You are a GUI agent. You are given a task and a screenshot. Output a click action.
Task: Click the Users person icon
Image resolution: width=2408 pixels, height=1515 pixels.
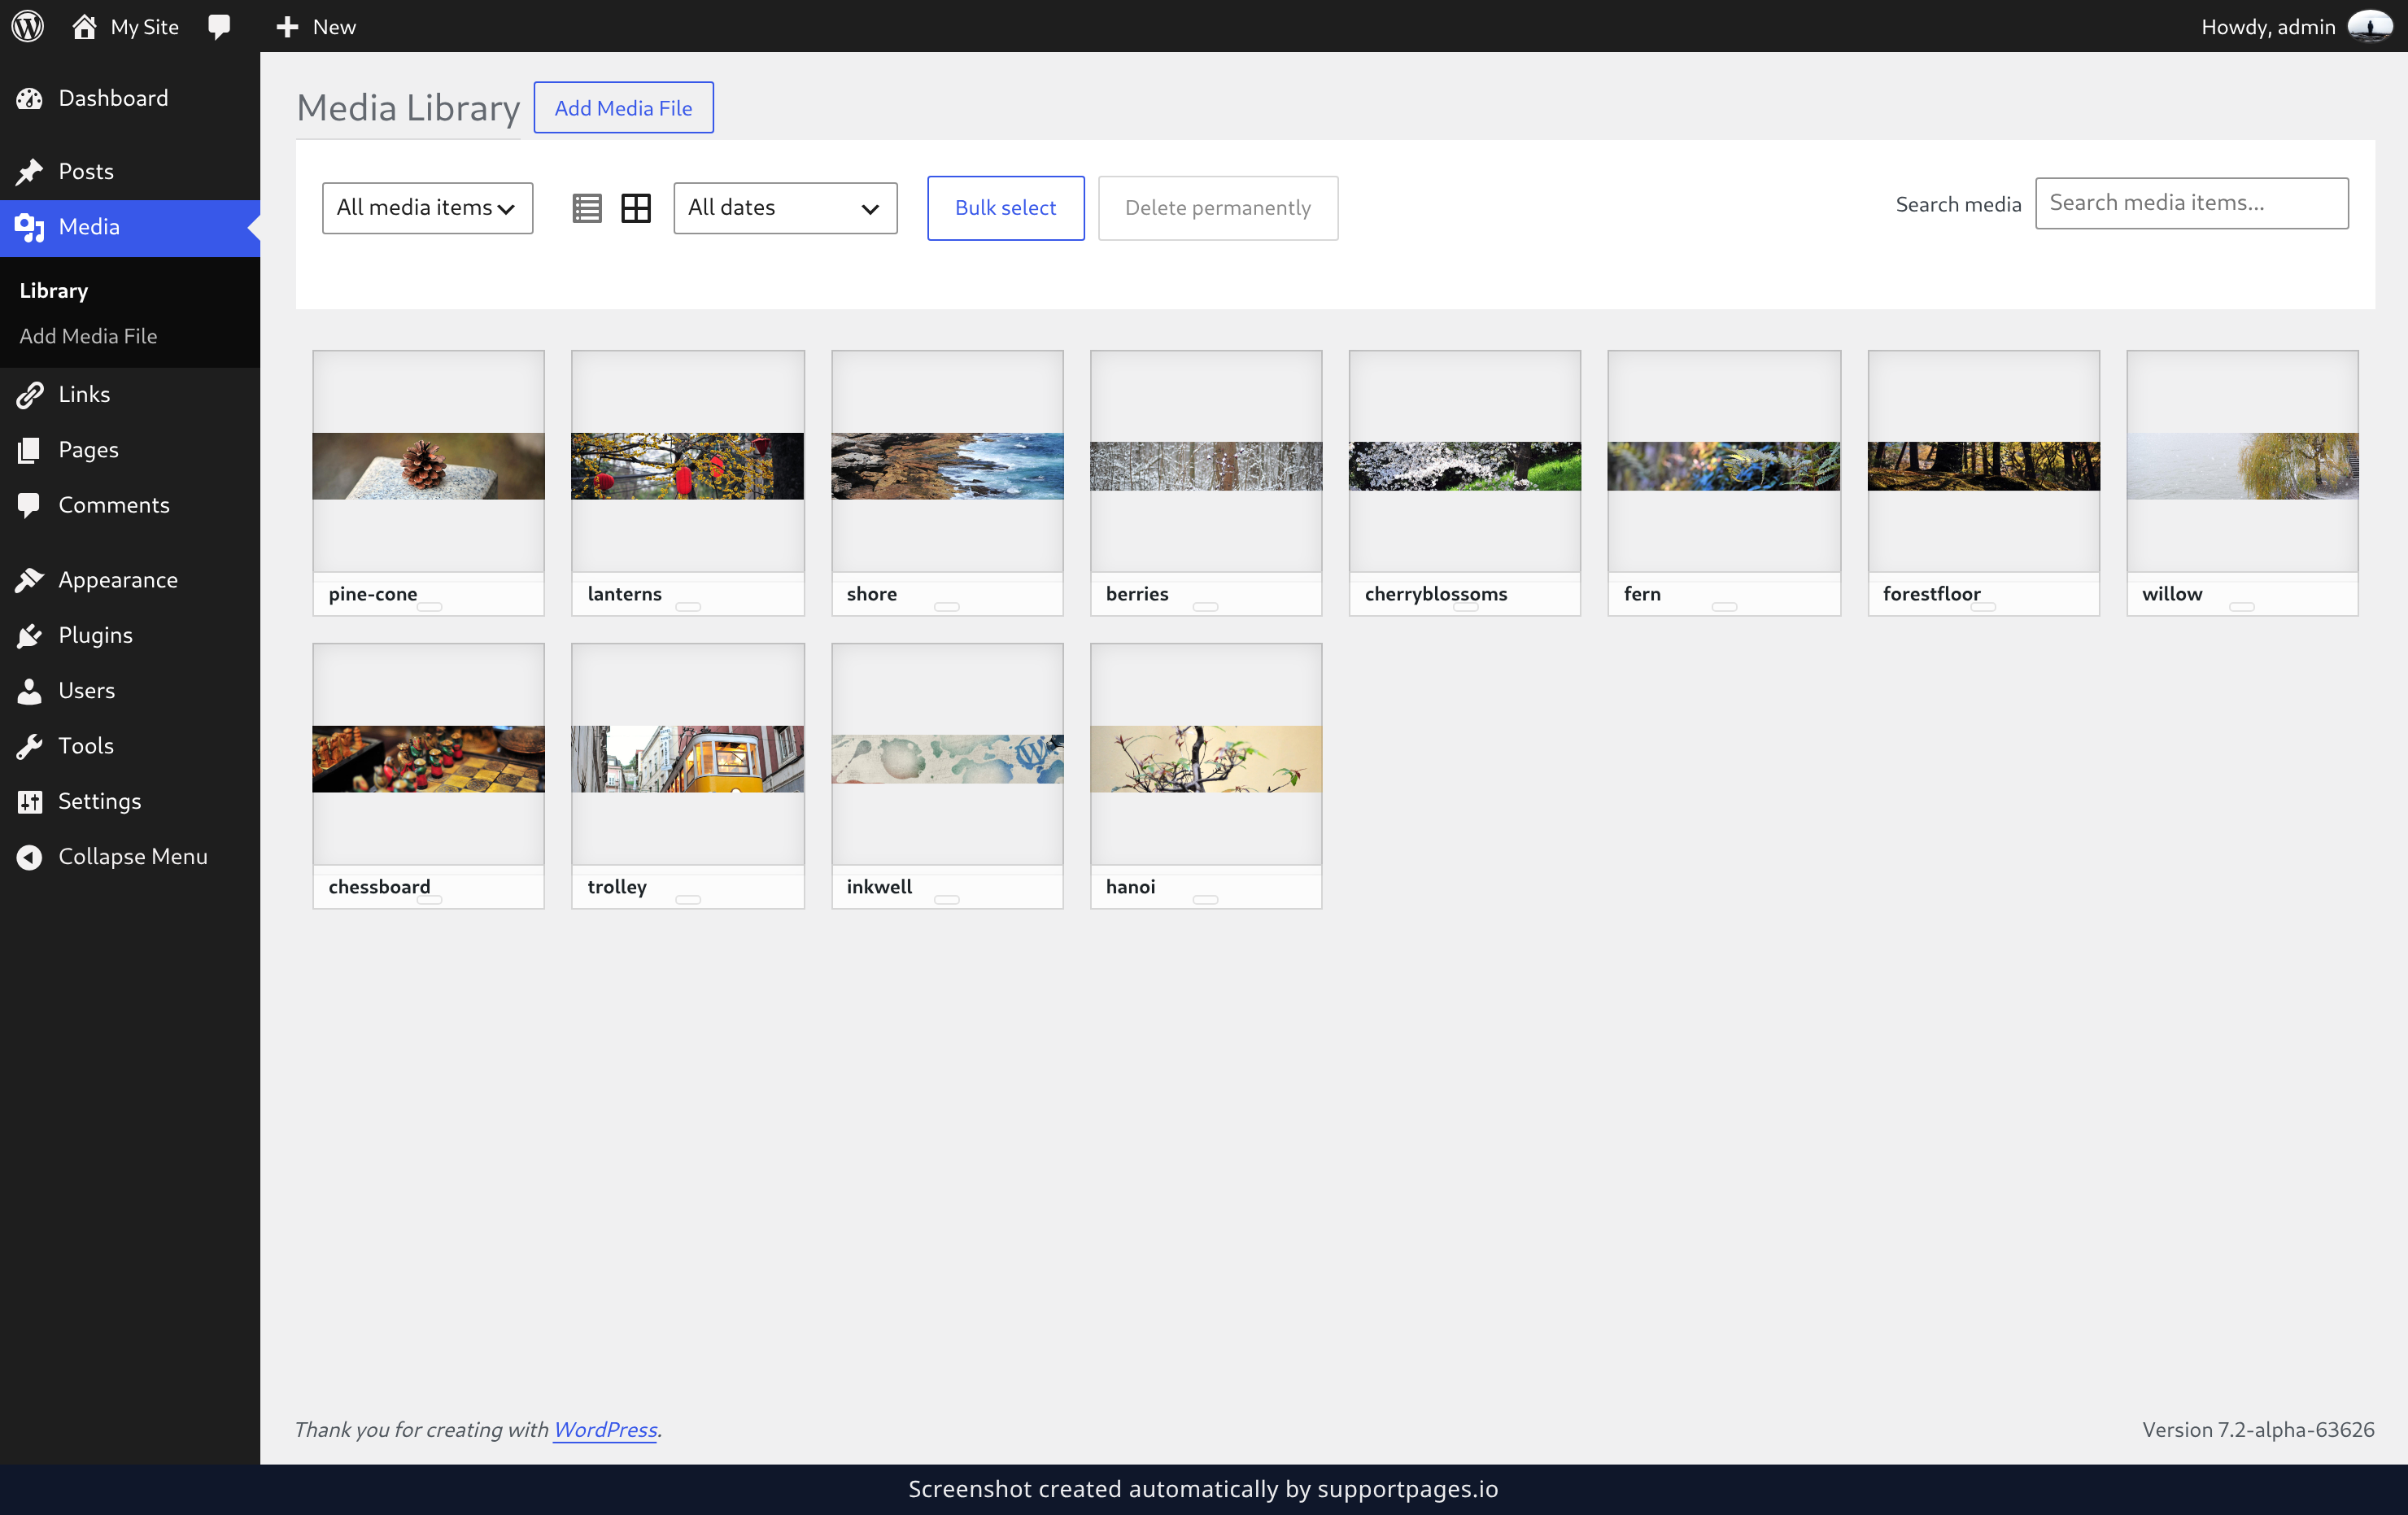tap(30, 690)
